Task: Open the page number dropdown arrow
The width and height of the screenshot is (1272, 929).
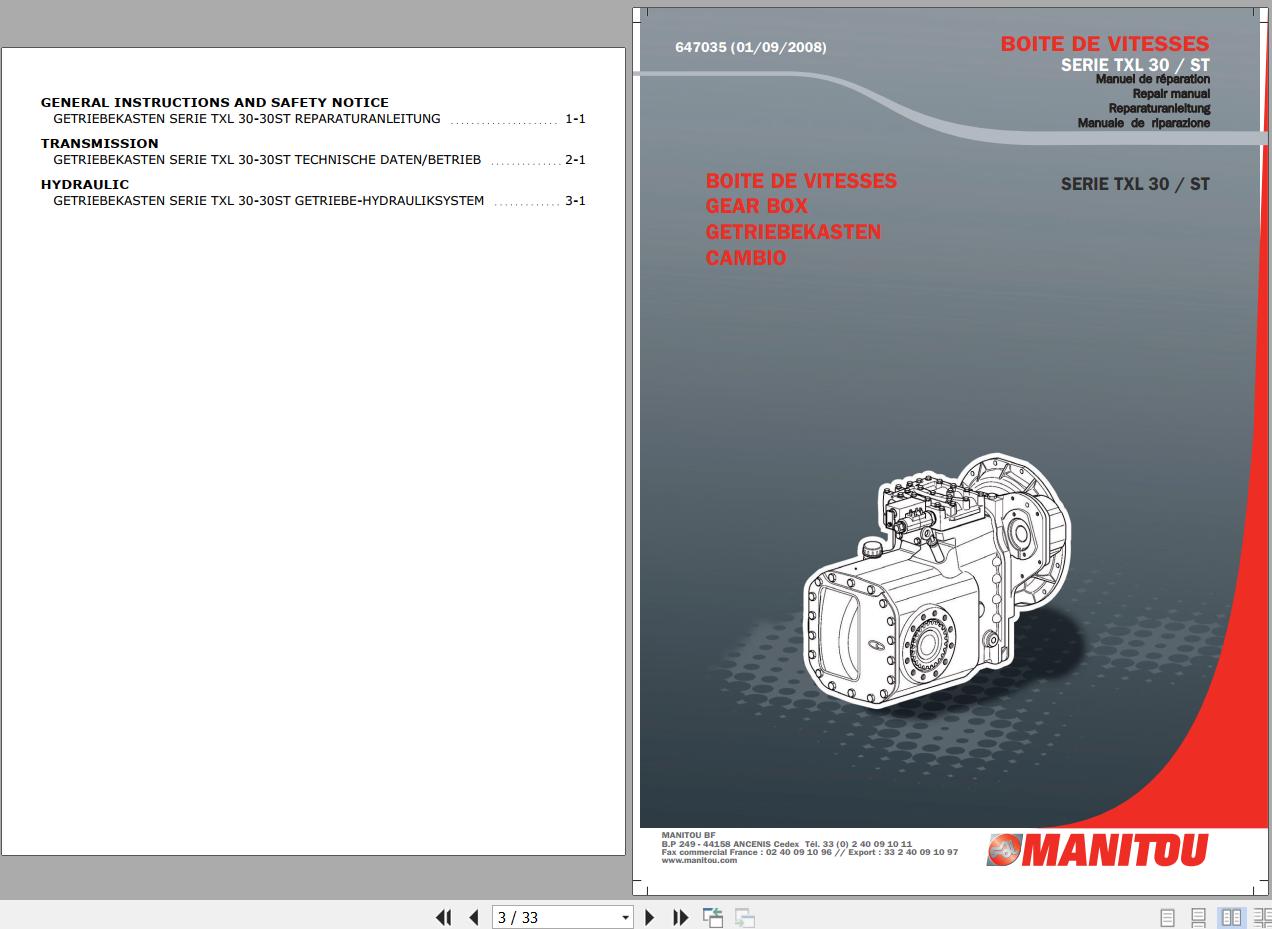Action: (626, 918)
